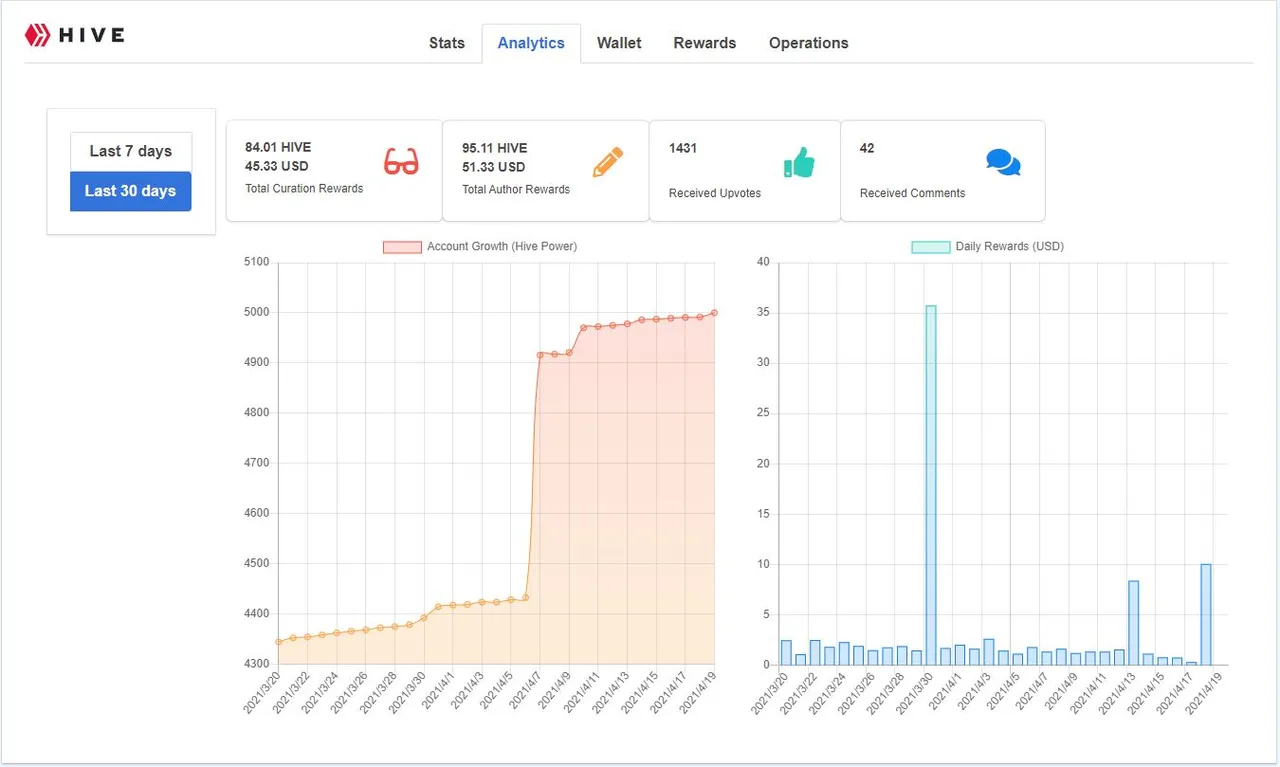Click the orange pencil author rewards icon
1280x767 pixels.
click(607, 161)
